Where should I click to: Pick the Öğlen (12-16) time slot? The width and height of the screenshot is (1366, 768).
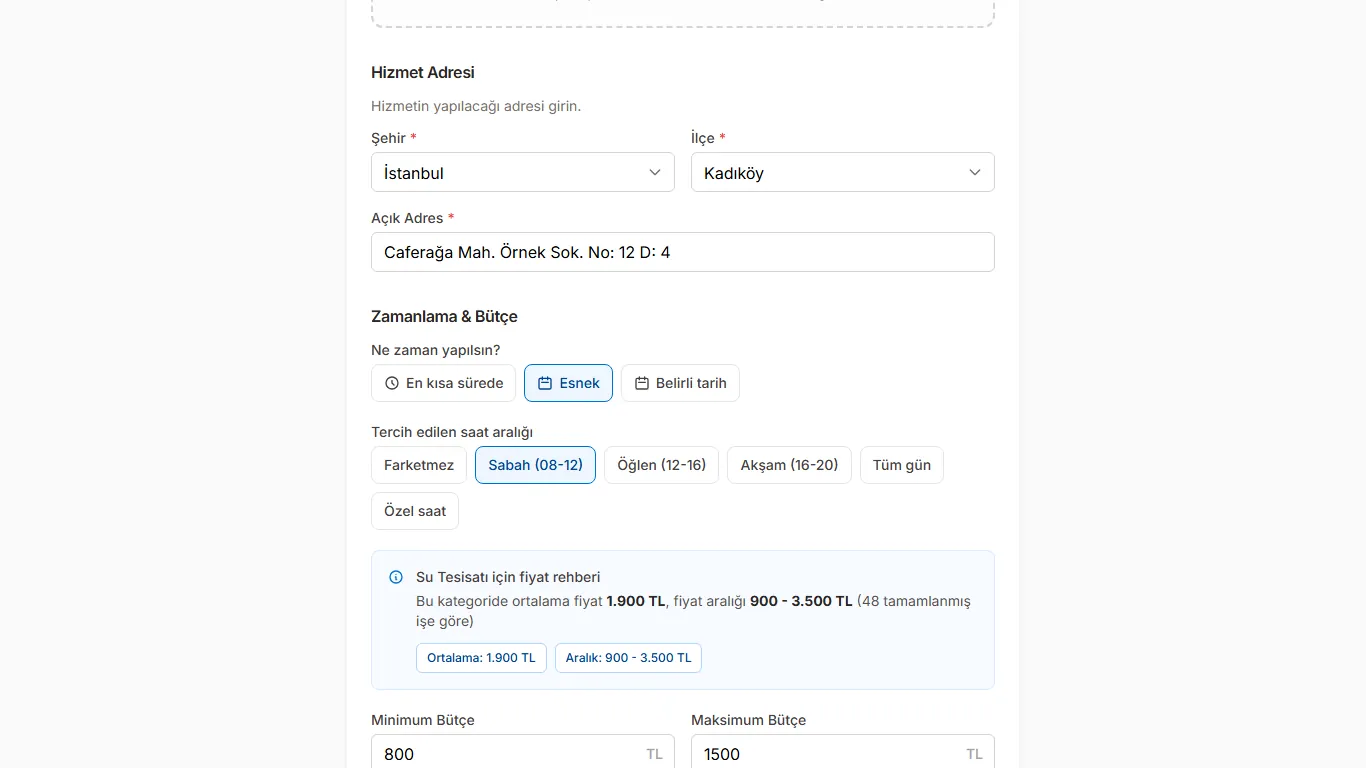[x=661, y=465]
